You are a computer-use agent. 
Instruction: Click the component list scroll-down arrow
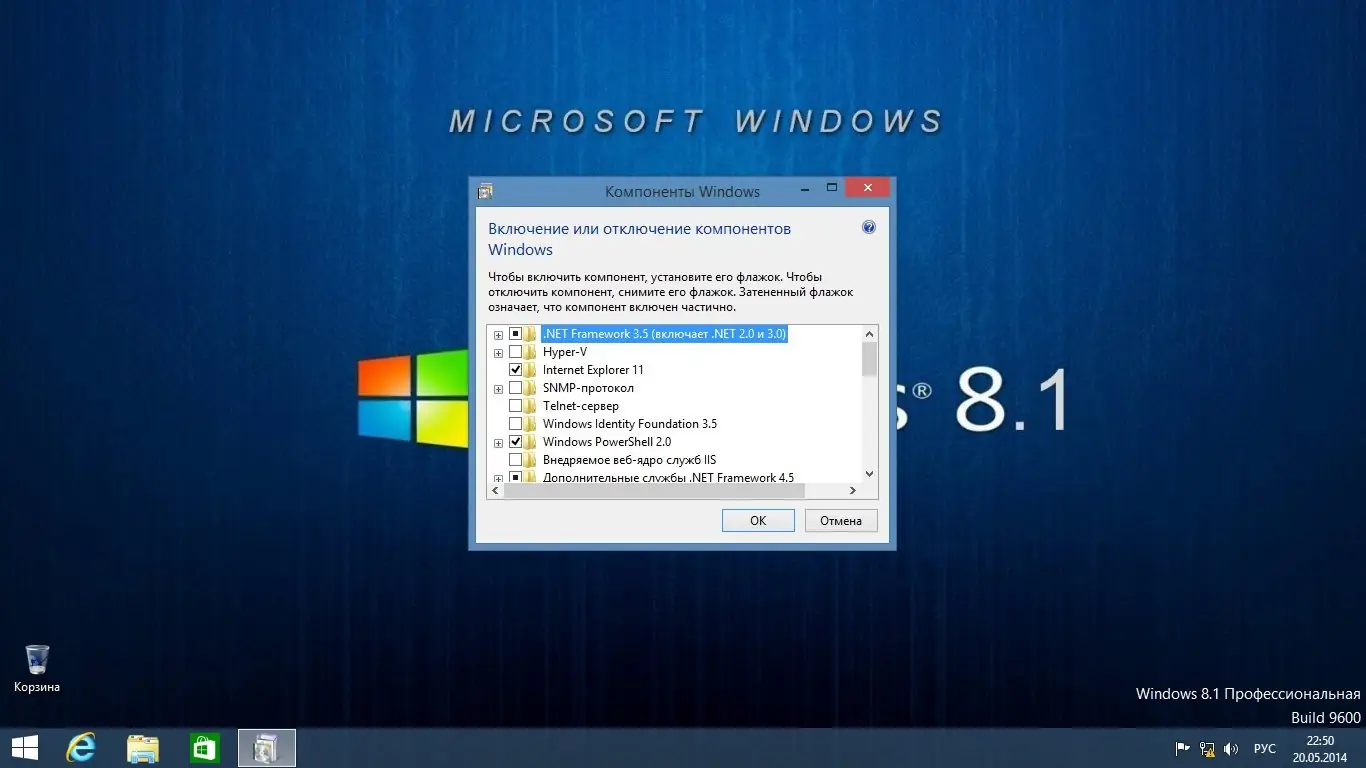[x=869, y=474]
